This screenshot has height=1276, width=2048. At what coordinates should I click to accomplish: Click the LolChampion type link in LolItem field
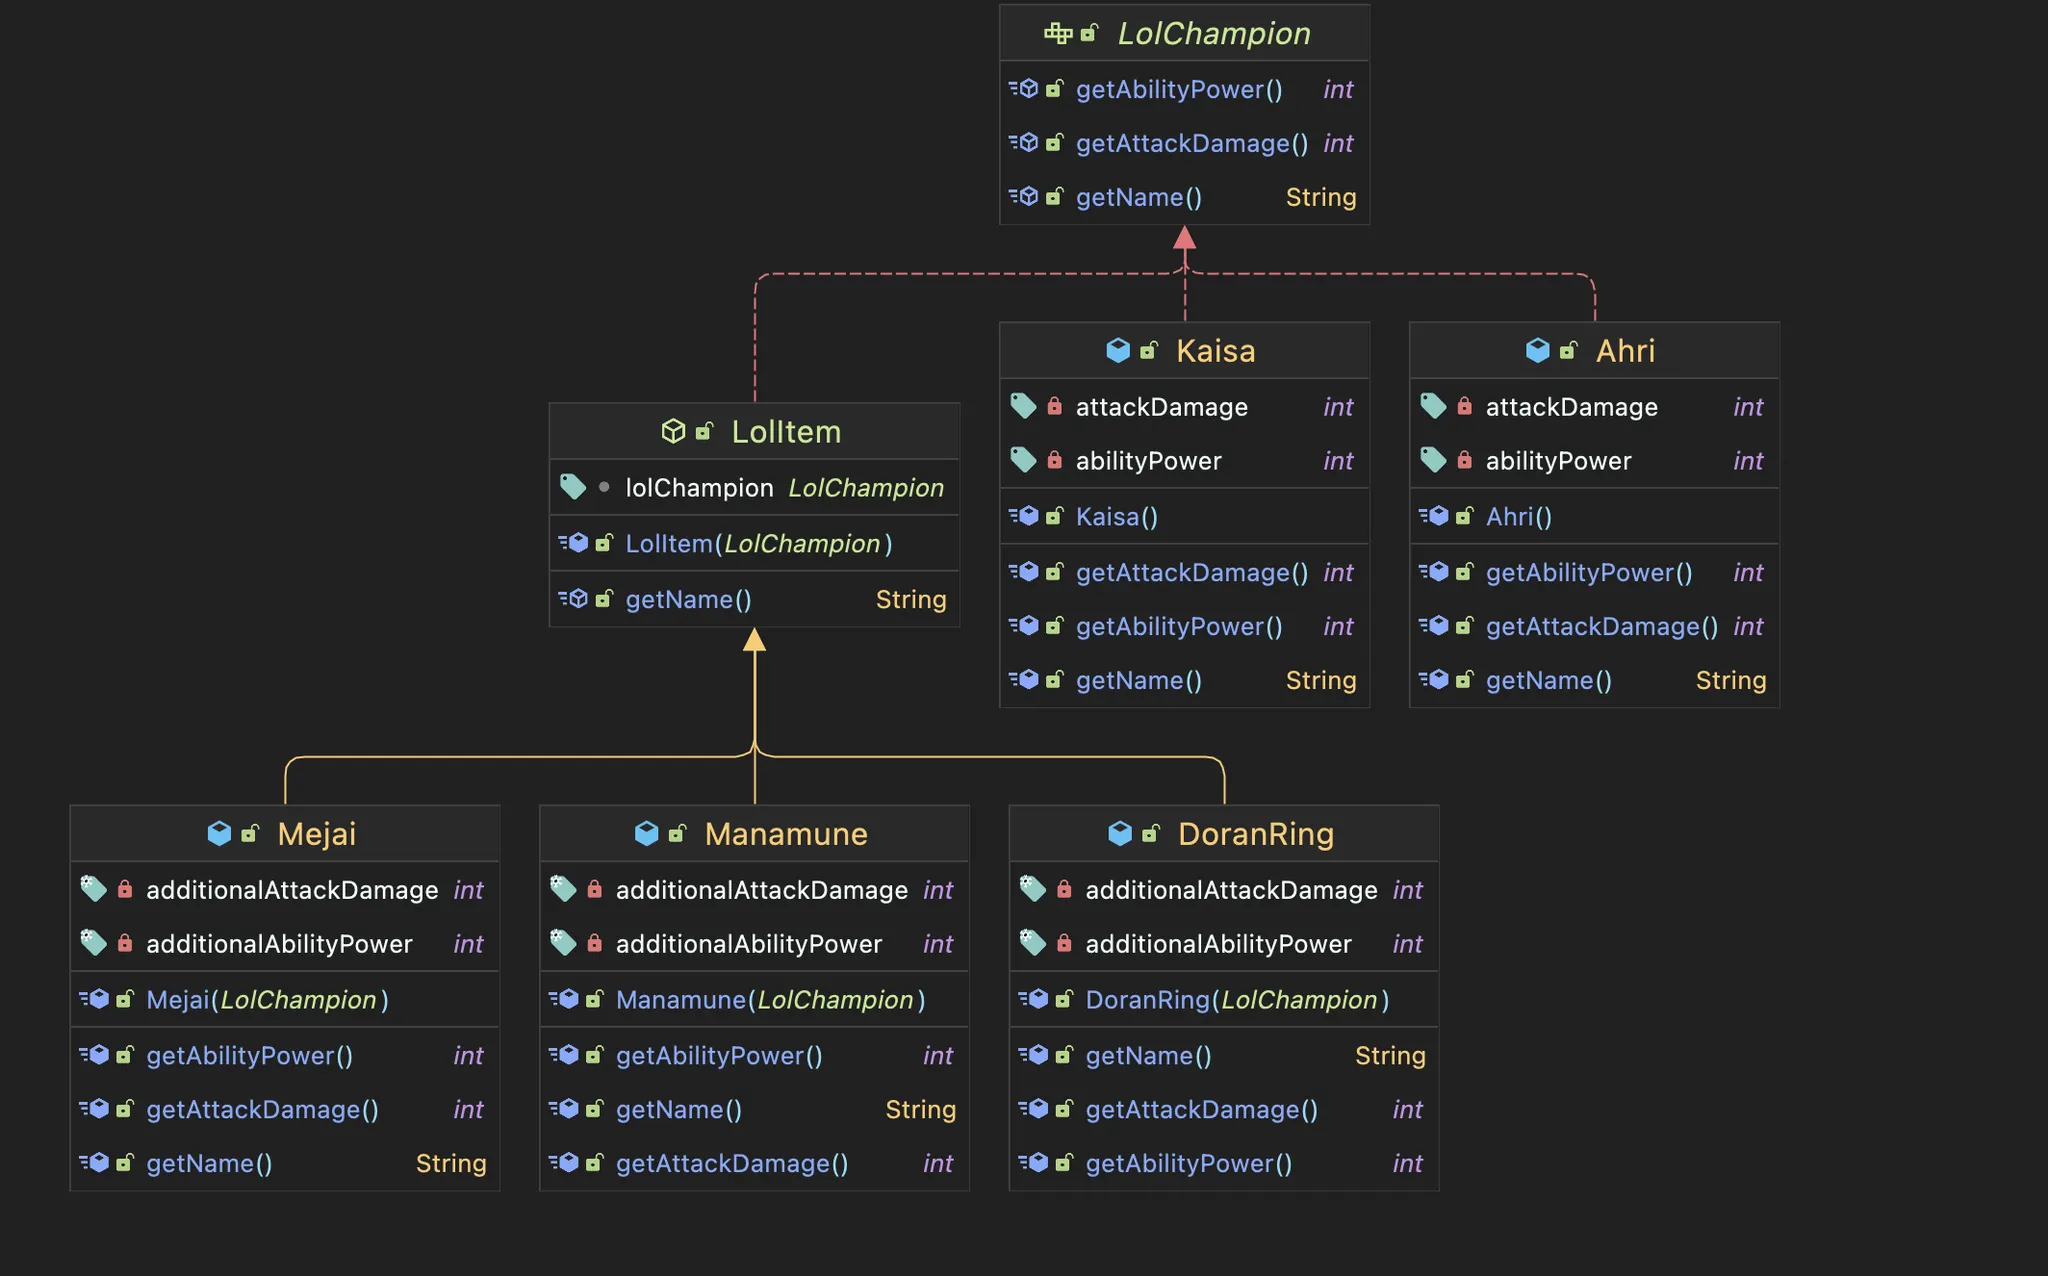coord(865,487)
